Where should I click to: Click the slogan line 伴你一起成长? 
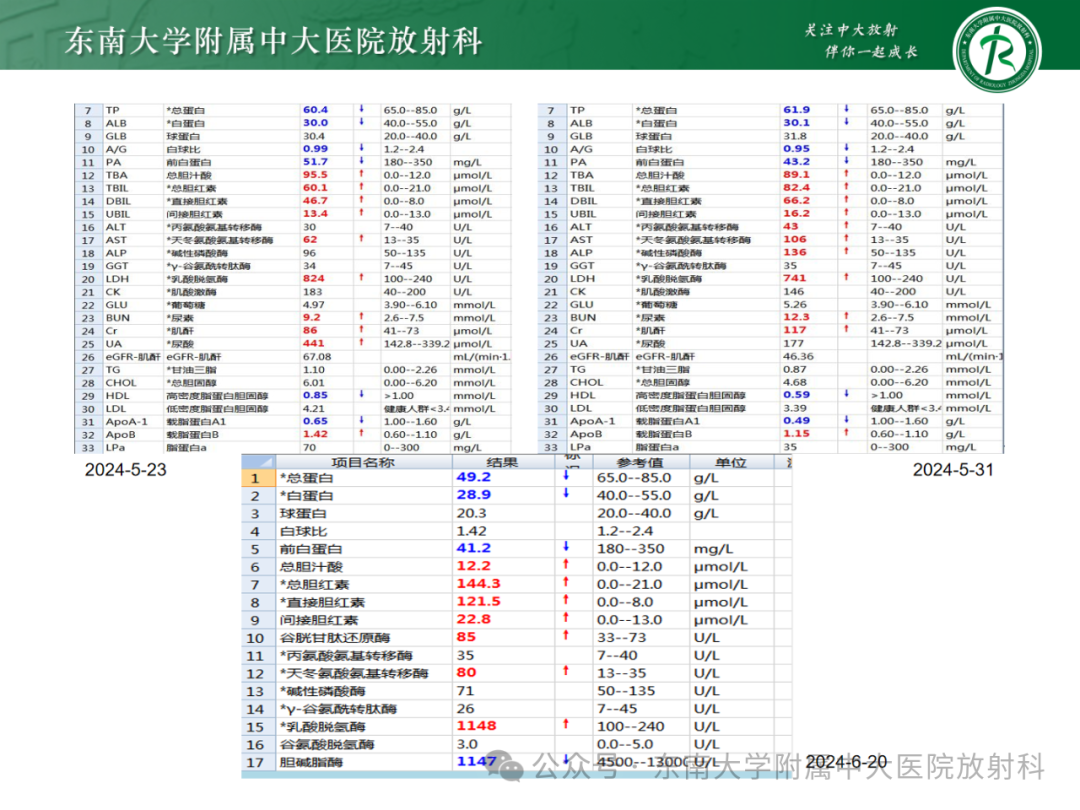point(871,52)
